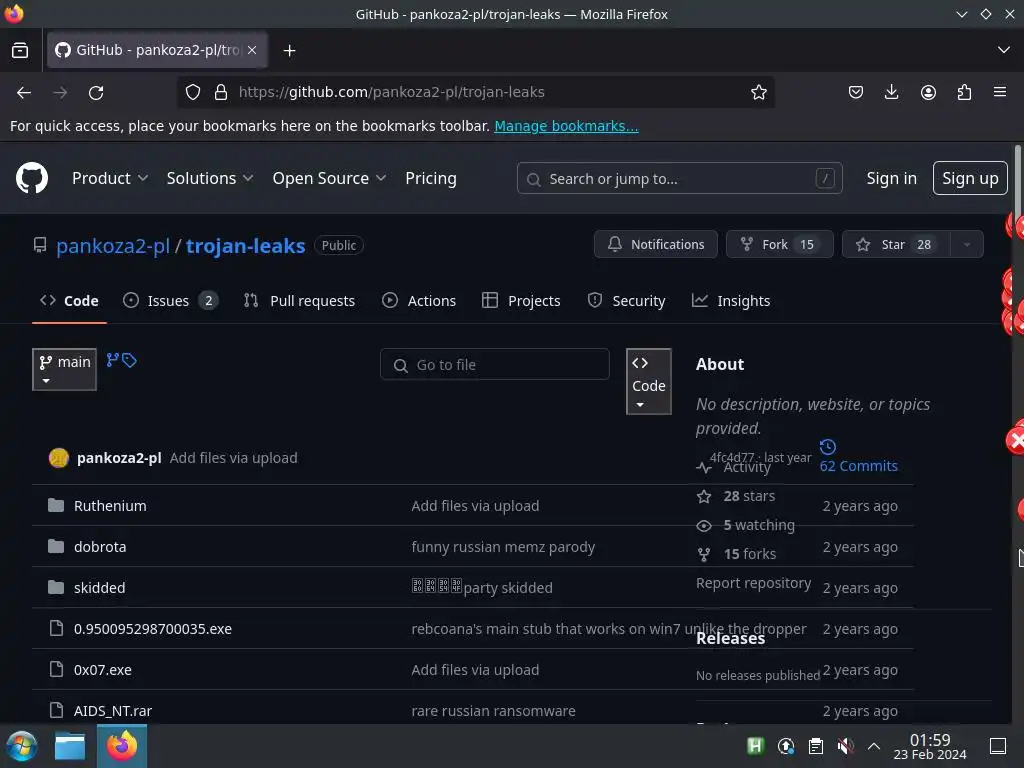Click the tags icon next to main
The image size is (1024, 768).
(129, 360)
